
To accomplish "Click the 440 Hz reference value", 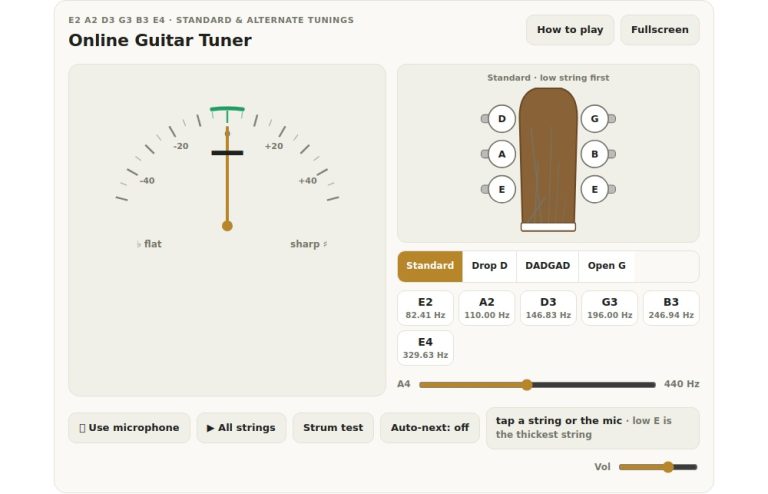I will click(681, 384).
